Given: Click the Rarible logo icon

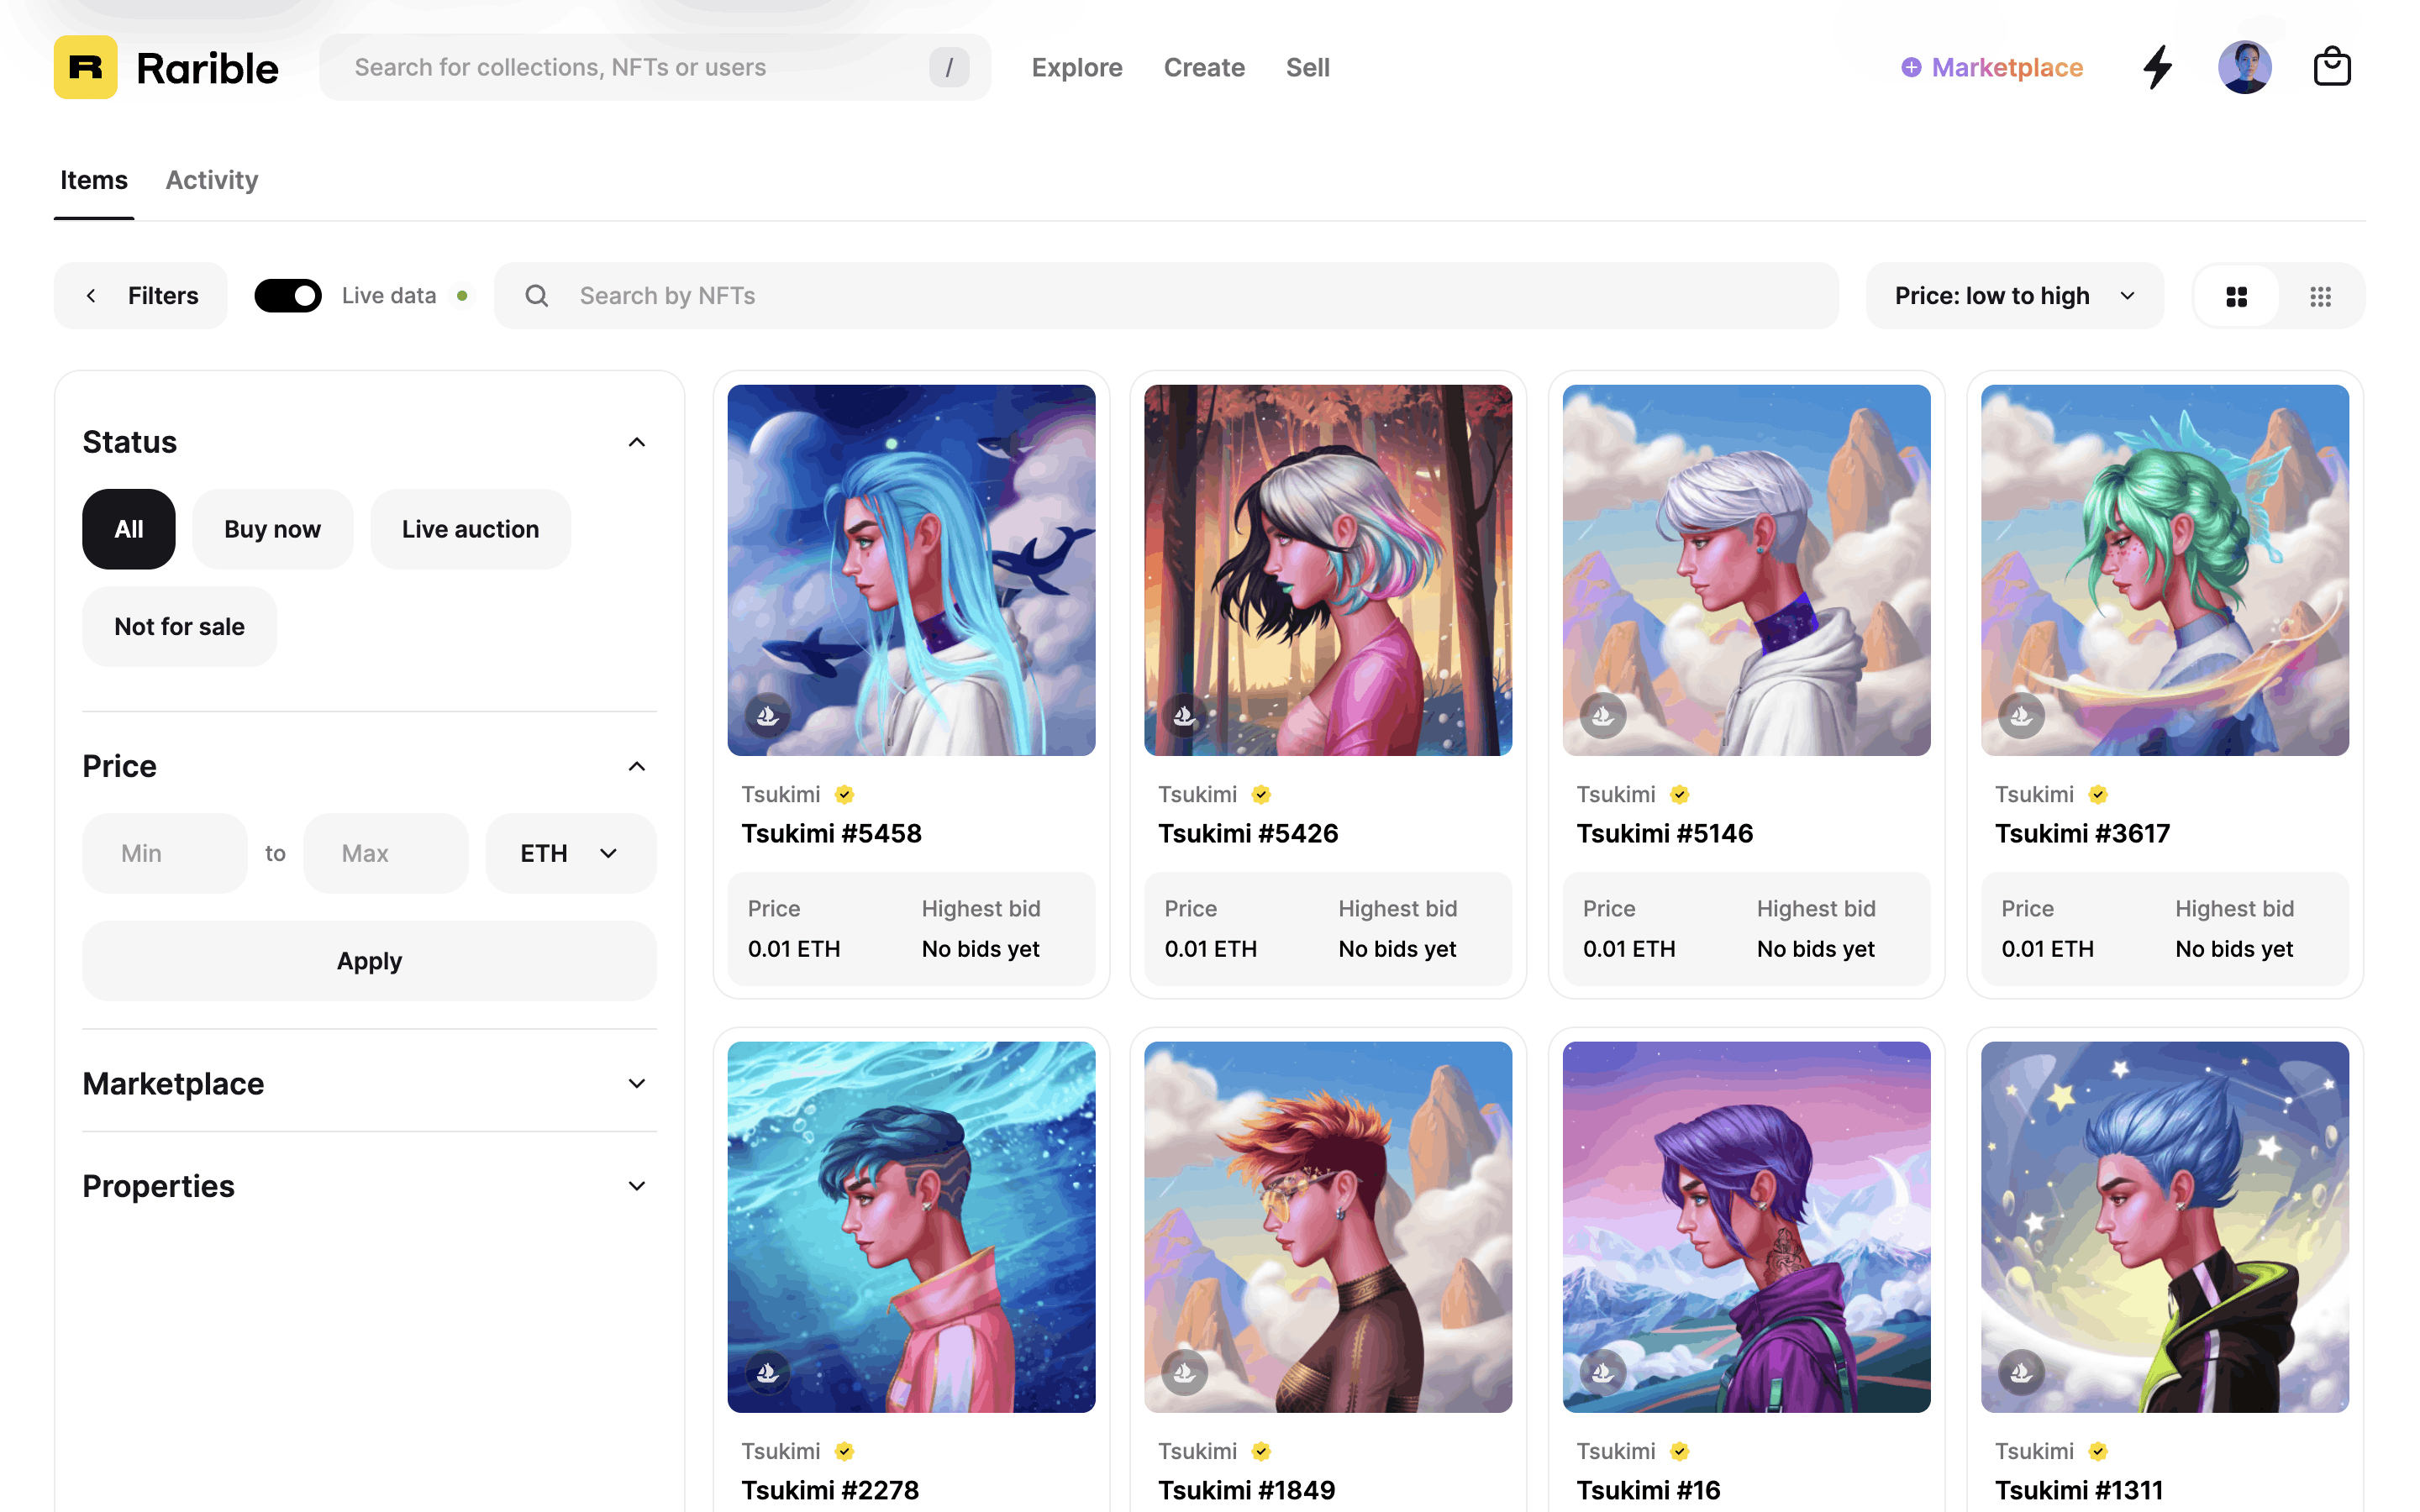Looking at the screenshot, I should (x=85, y=67).
